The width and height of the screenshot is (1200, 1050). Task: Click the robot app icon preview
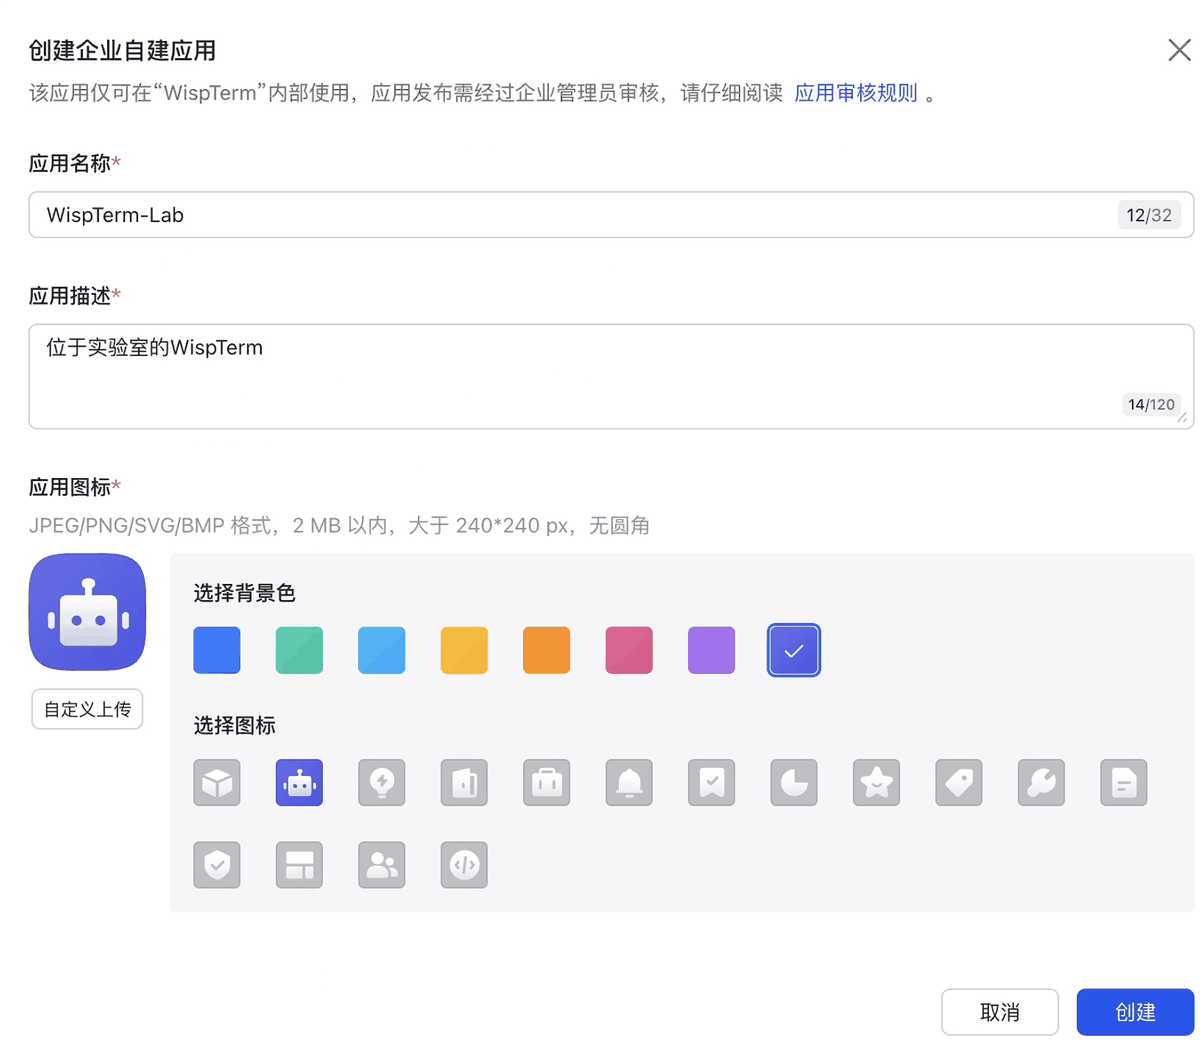[x=88, y=612]
